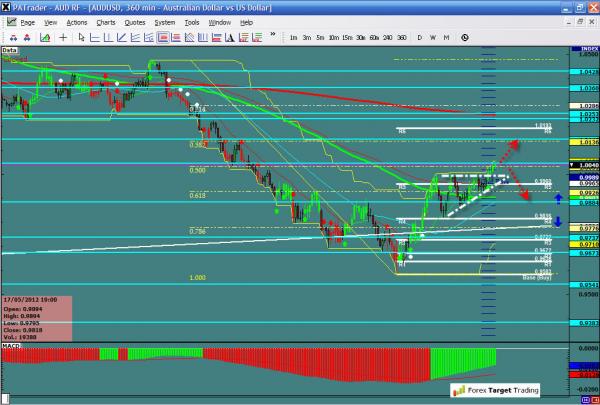Switch to Daily (D) timeframe
600x405 pixels.
pos(420,37)
